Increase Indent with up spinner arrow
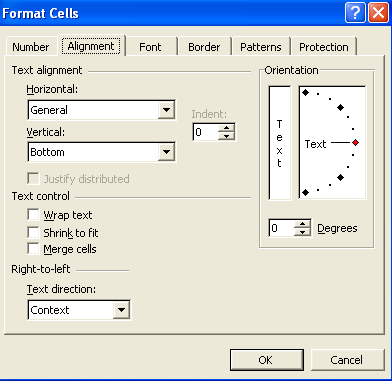Viewport: 392px width, 381px height. [227, 128]
